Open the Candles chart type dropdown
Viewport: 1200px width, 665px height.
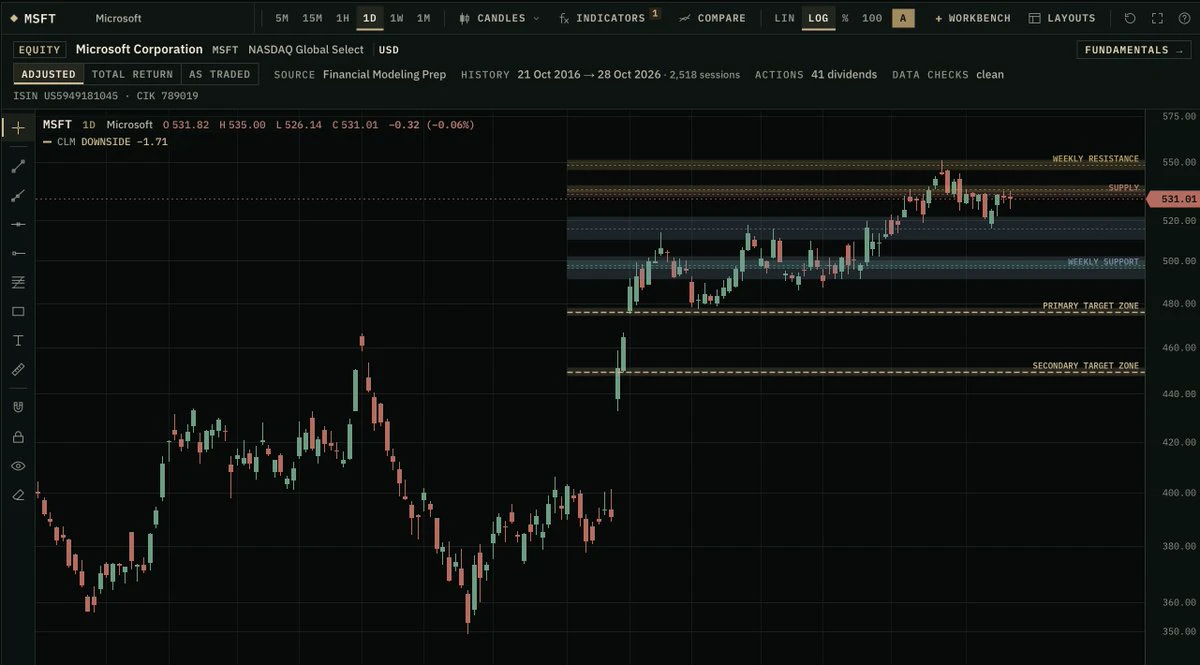click(499, 18)
